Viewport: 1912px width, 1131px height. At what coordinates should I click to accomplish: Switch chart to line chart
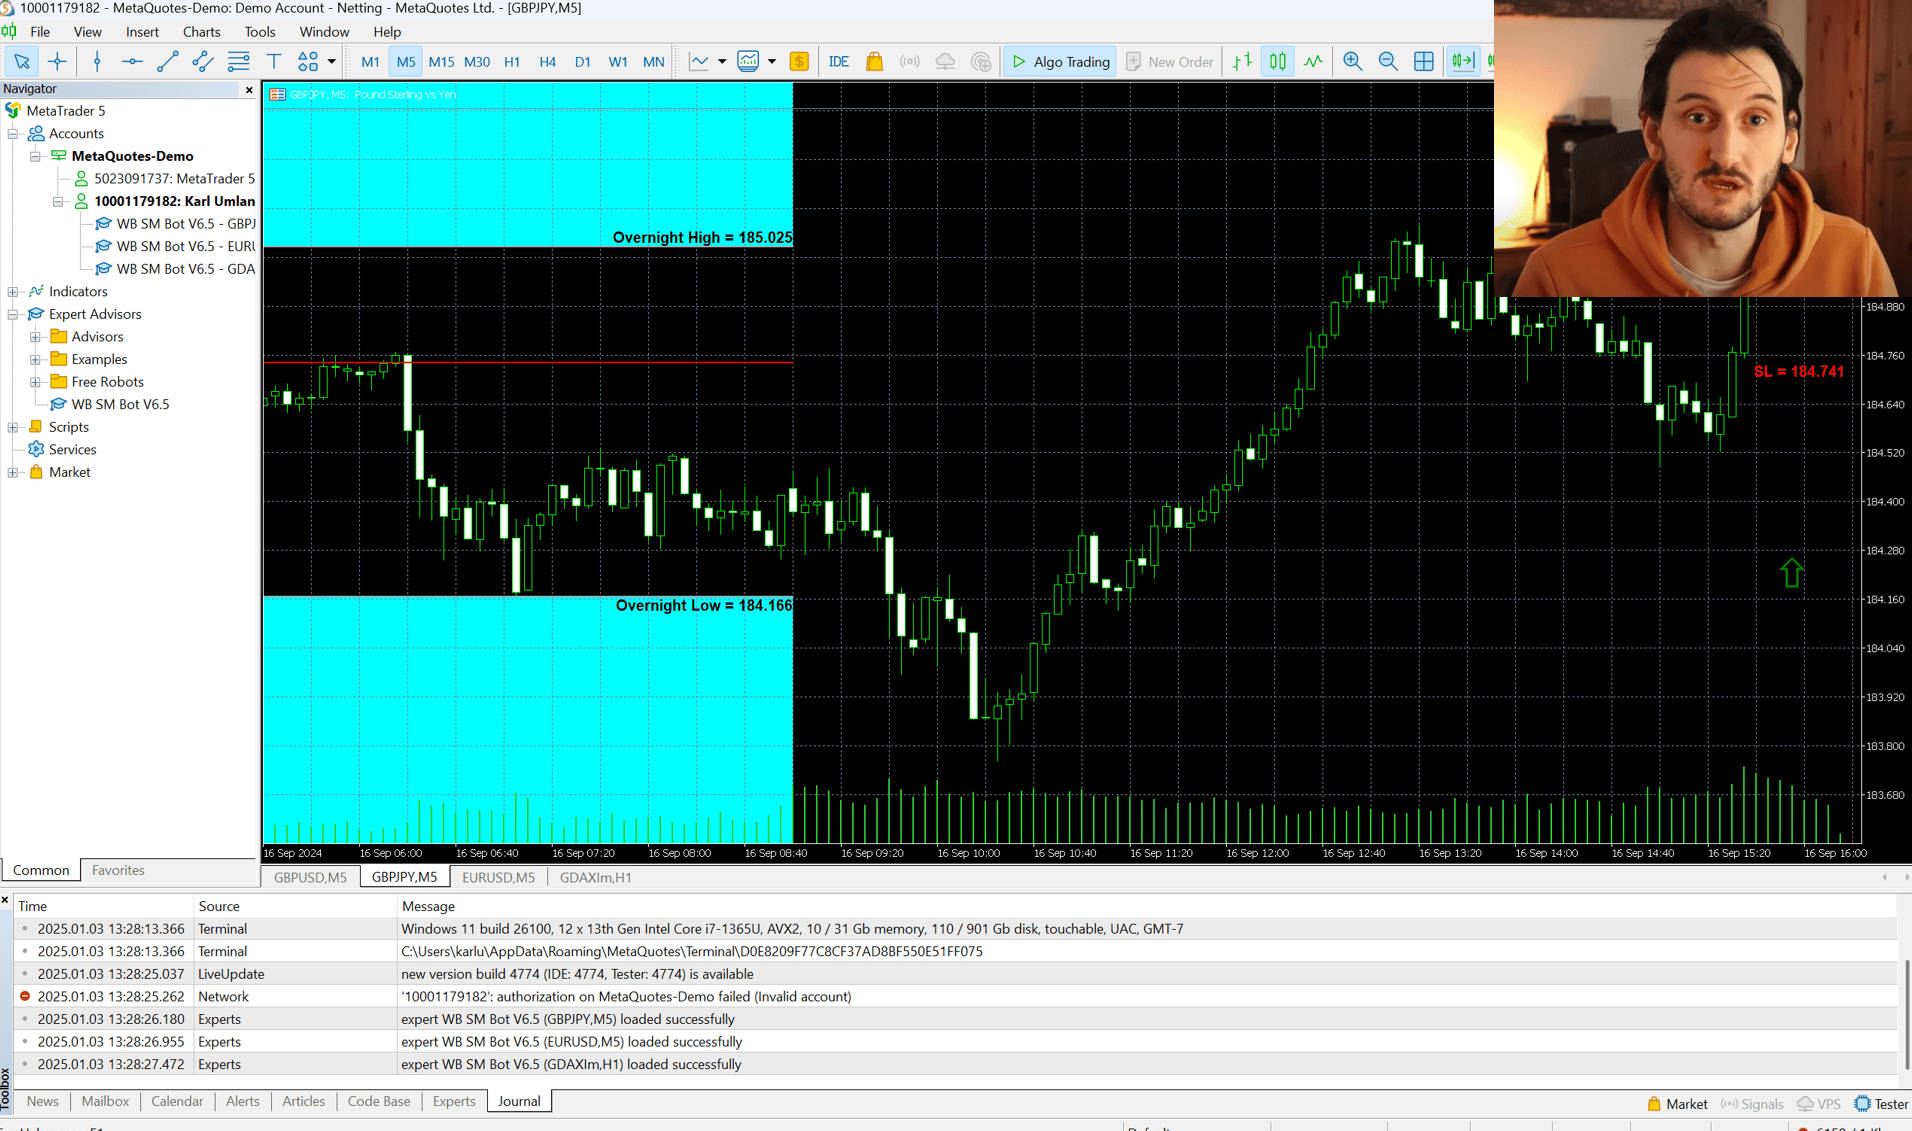coord(1313,62)
